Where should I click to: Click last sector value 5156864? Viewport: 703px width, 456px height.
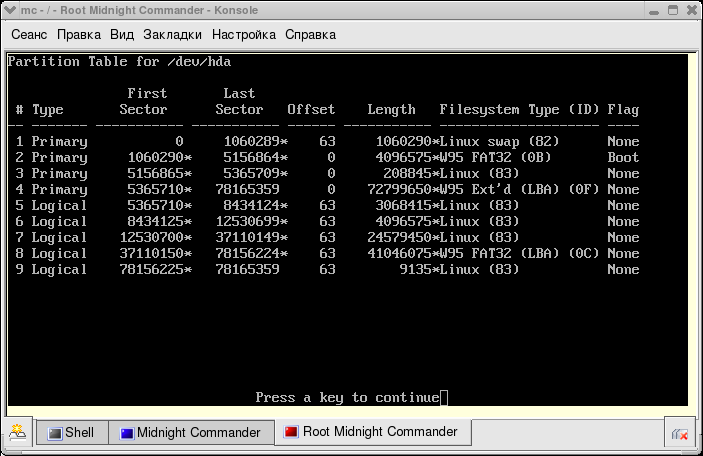coord(252,157)
